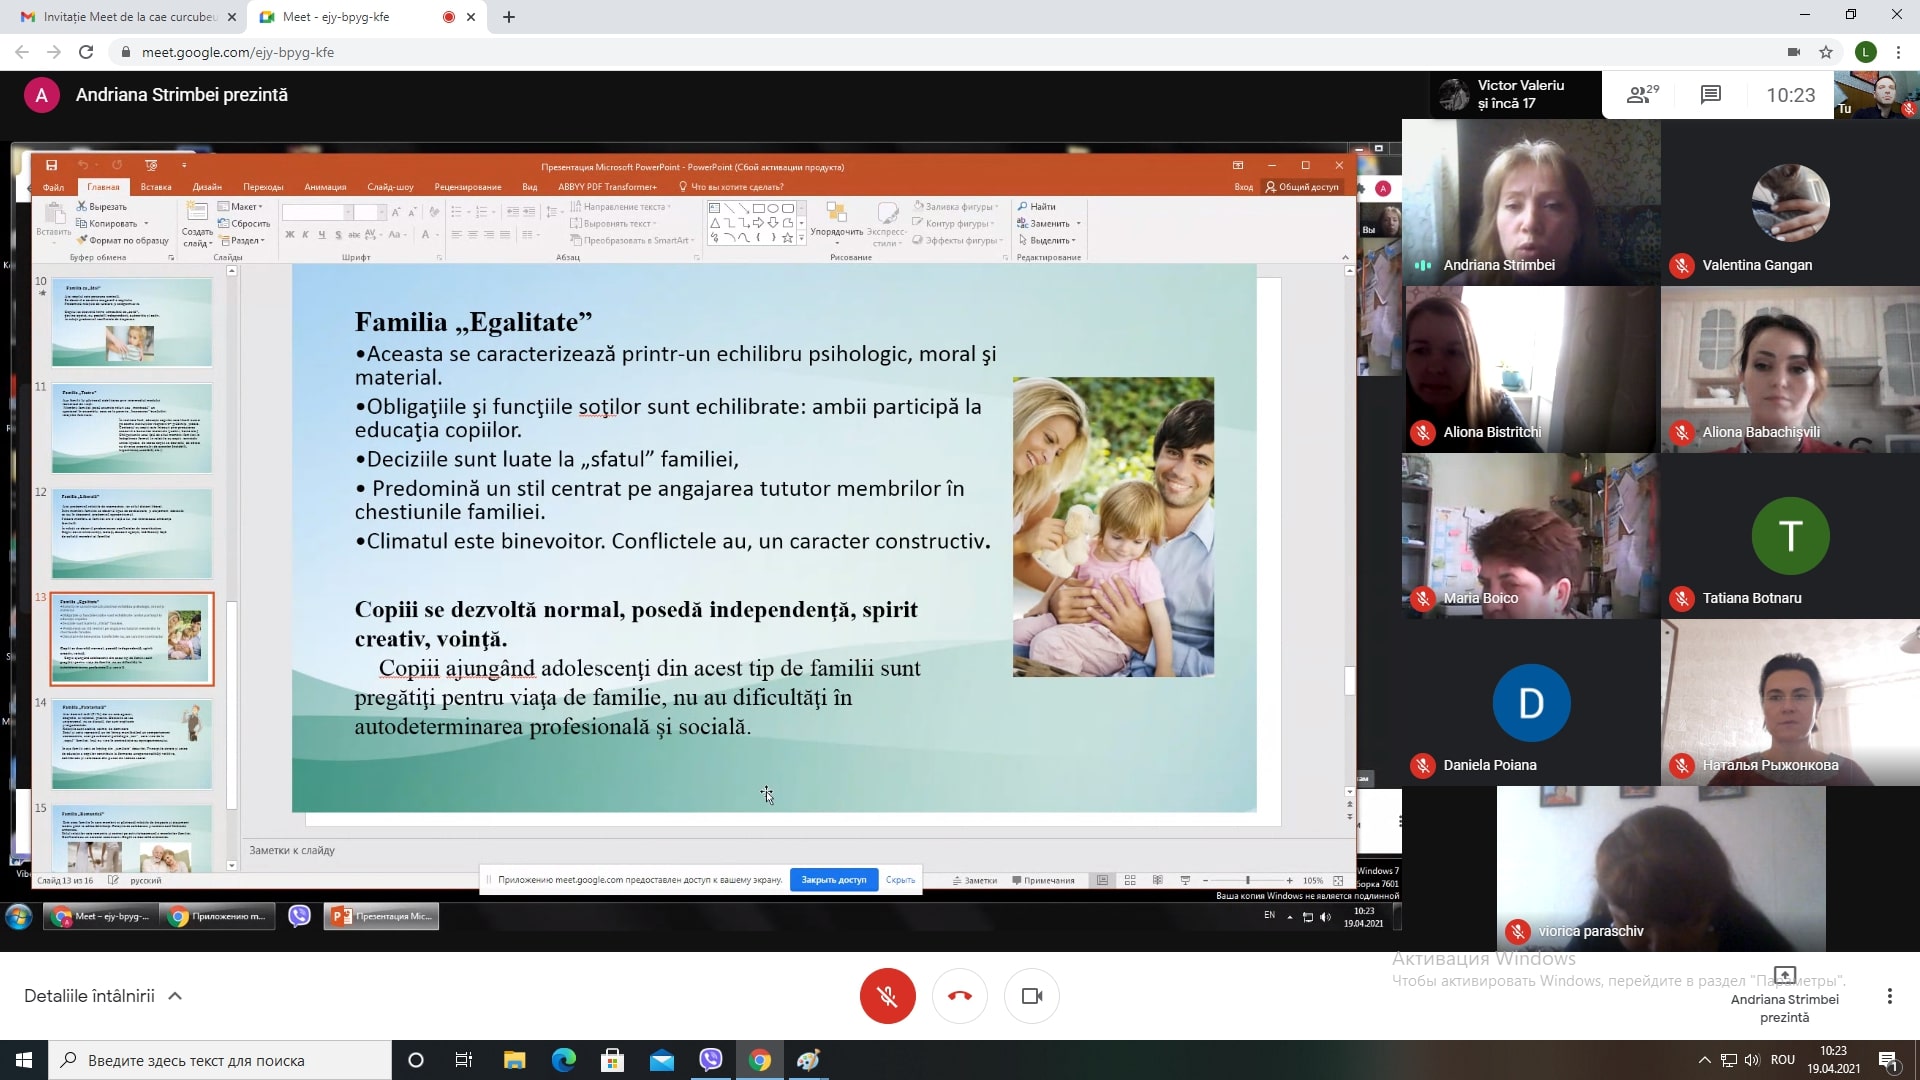
Task: Open a new browser tab
Action: (509, 17)
